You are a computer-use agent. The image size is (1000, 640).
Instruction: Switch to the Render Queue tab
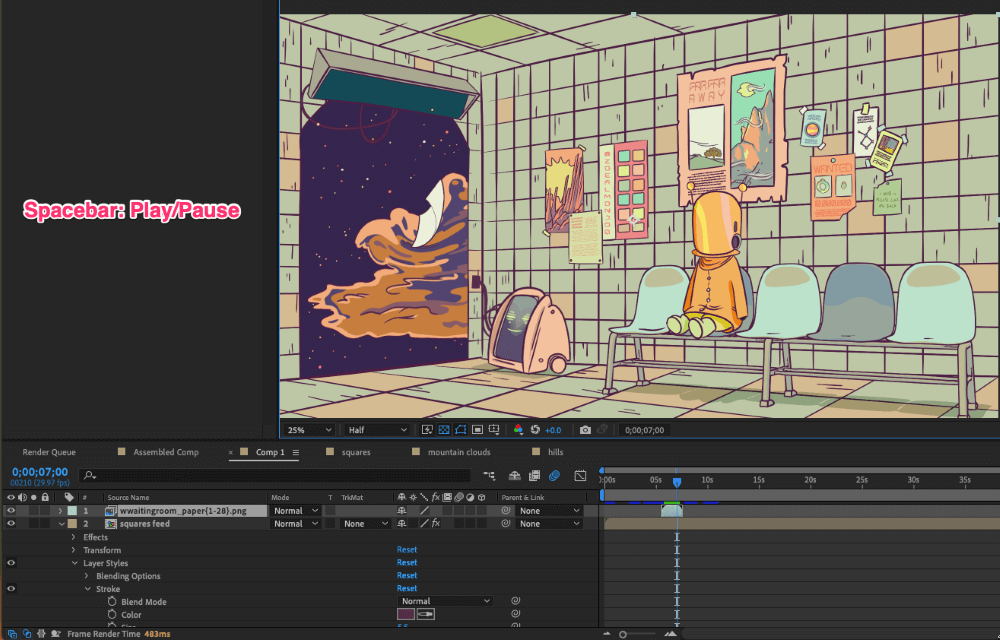[49, 452]
